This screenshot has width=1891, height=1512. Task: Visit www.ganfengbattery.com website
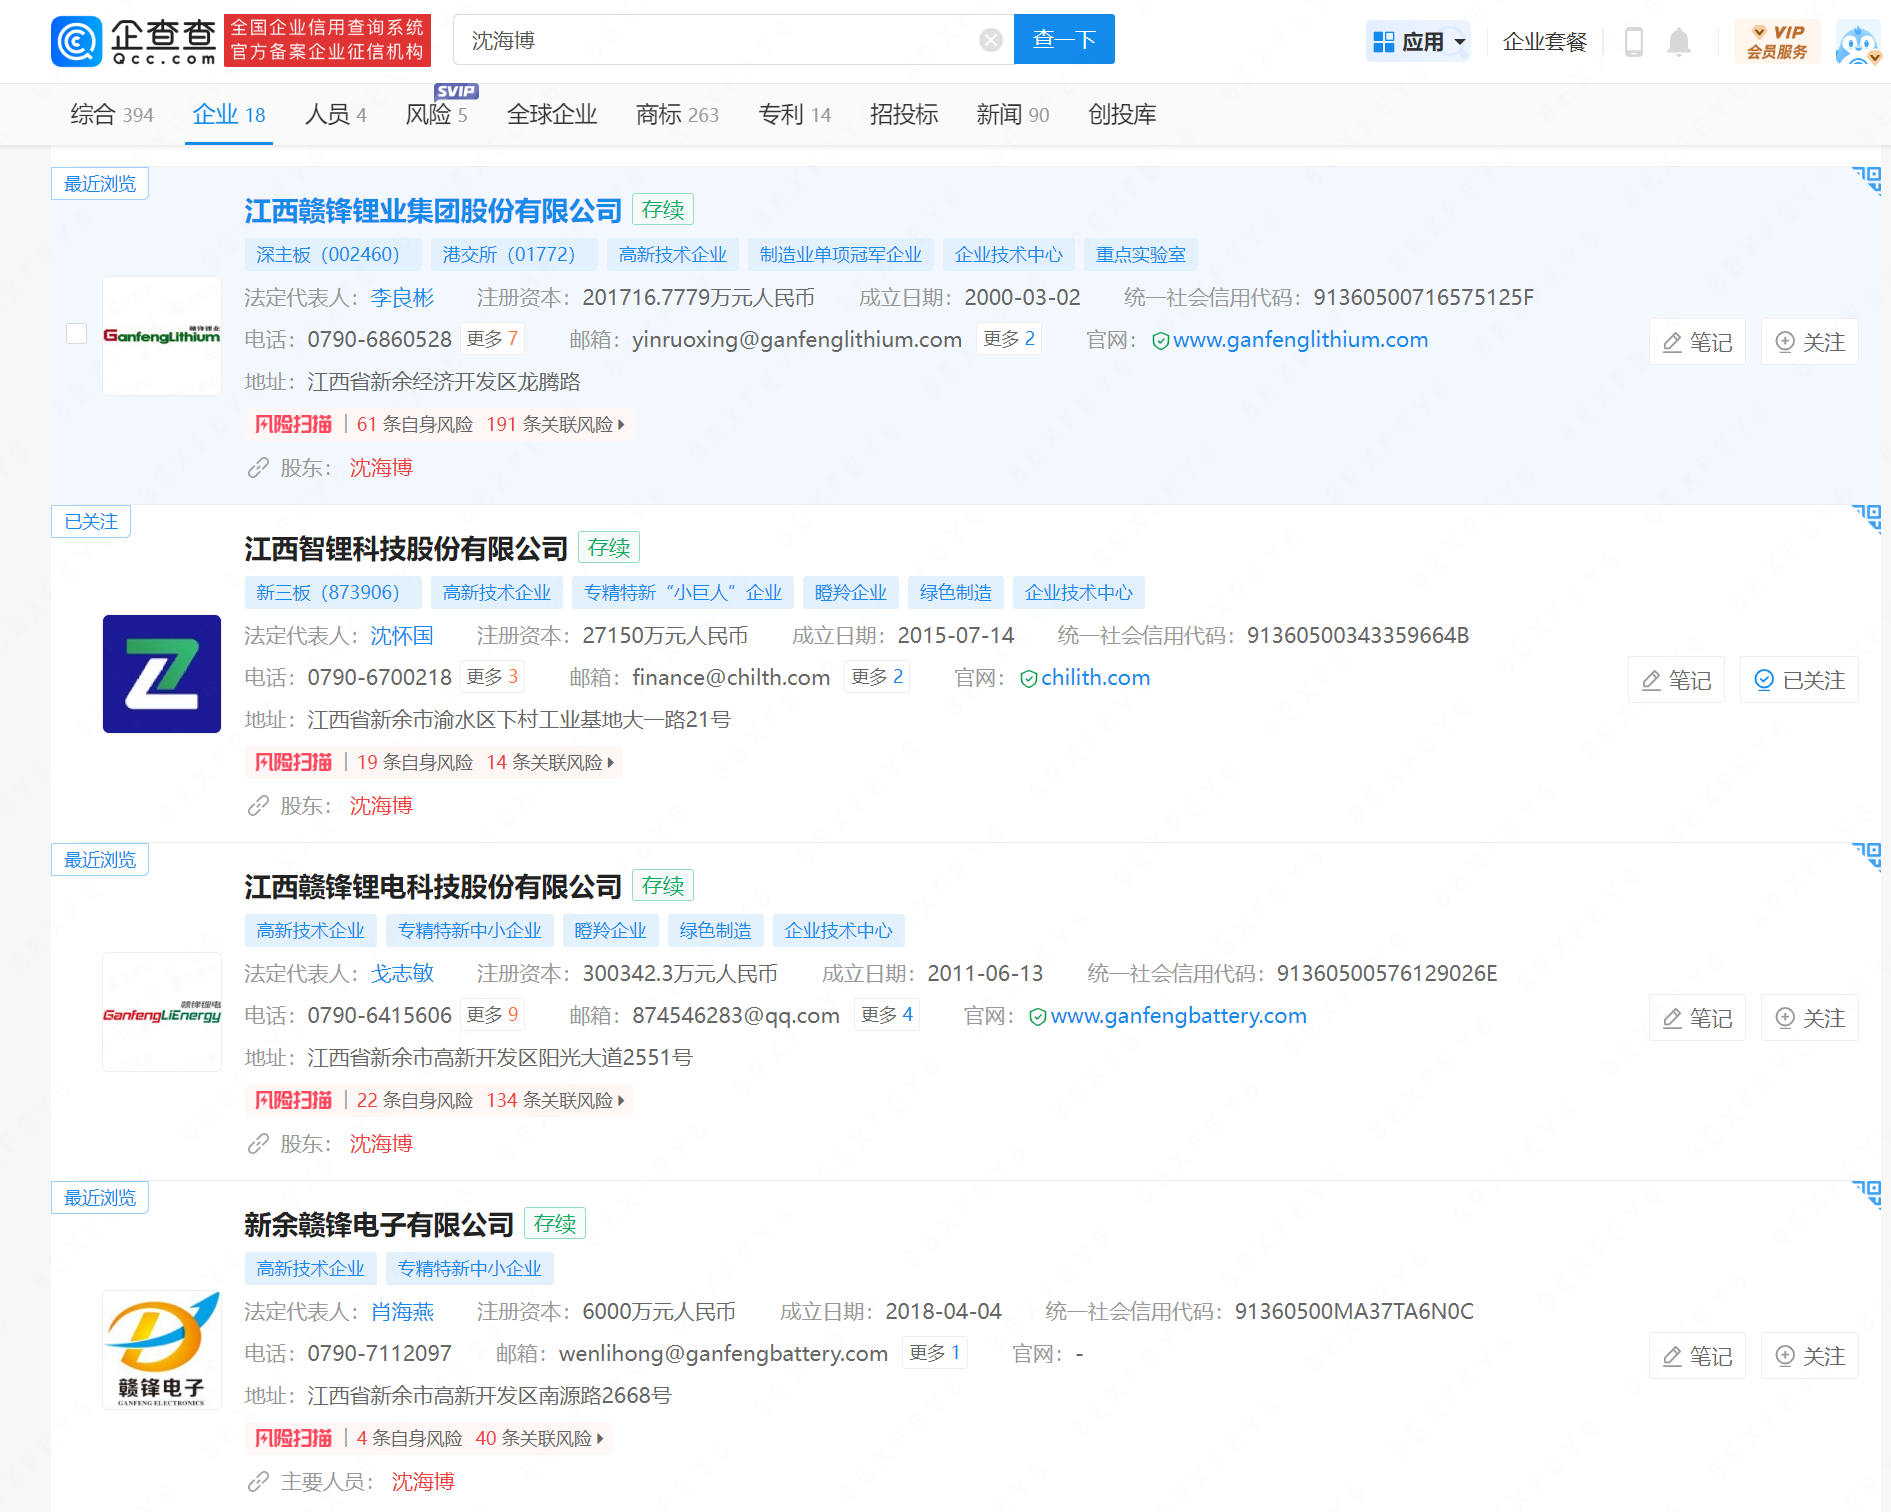pos(1178,1016)
